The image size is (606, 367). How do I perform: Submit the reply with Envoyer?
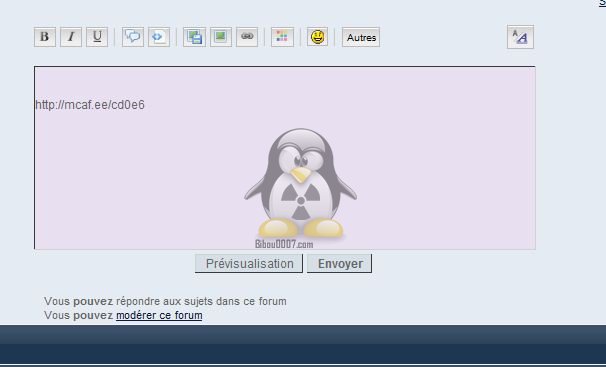point(339,263)
